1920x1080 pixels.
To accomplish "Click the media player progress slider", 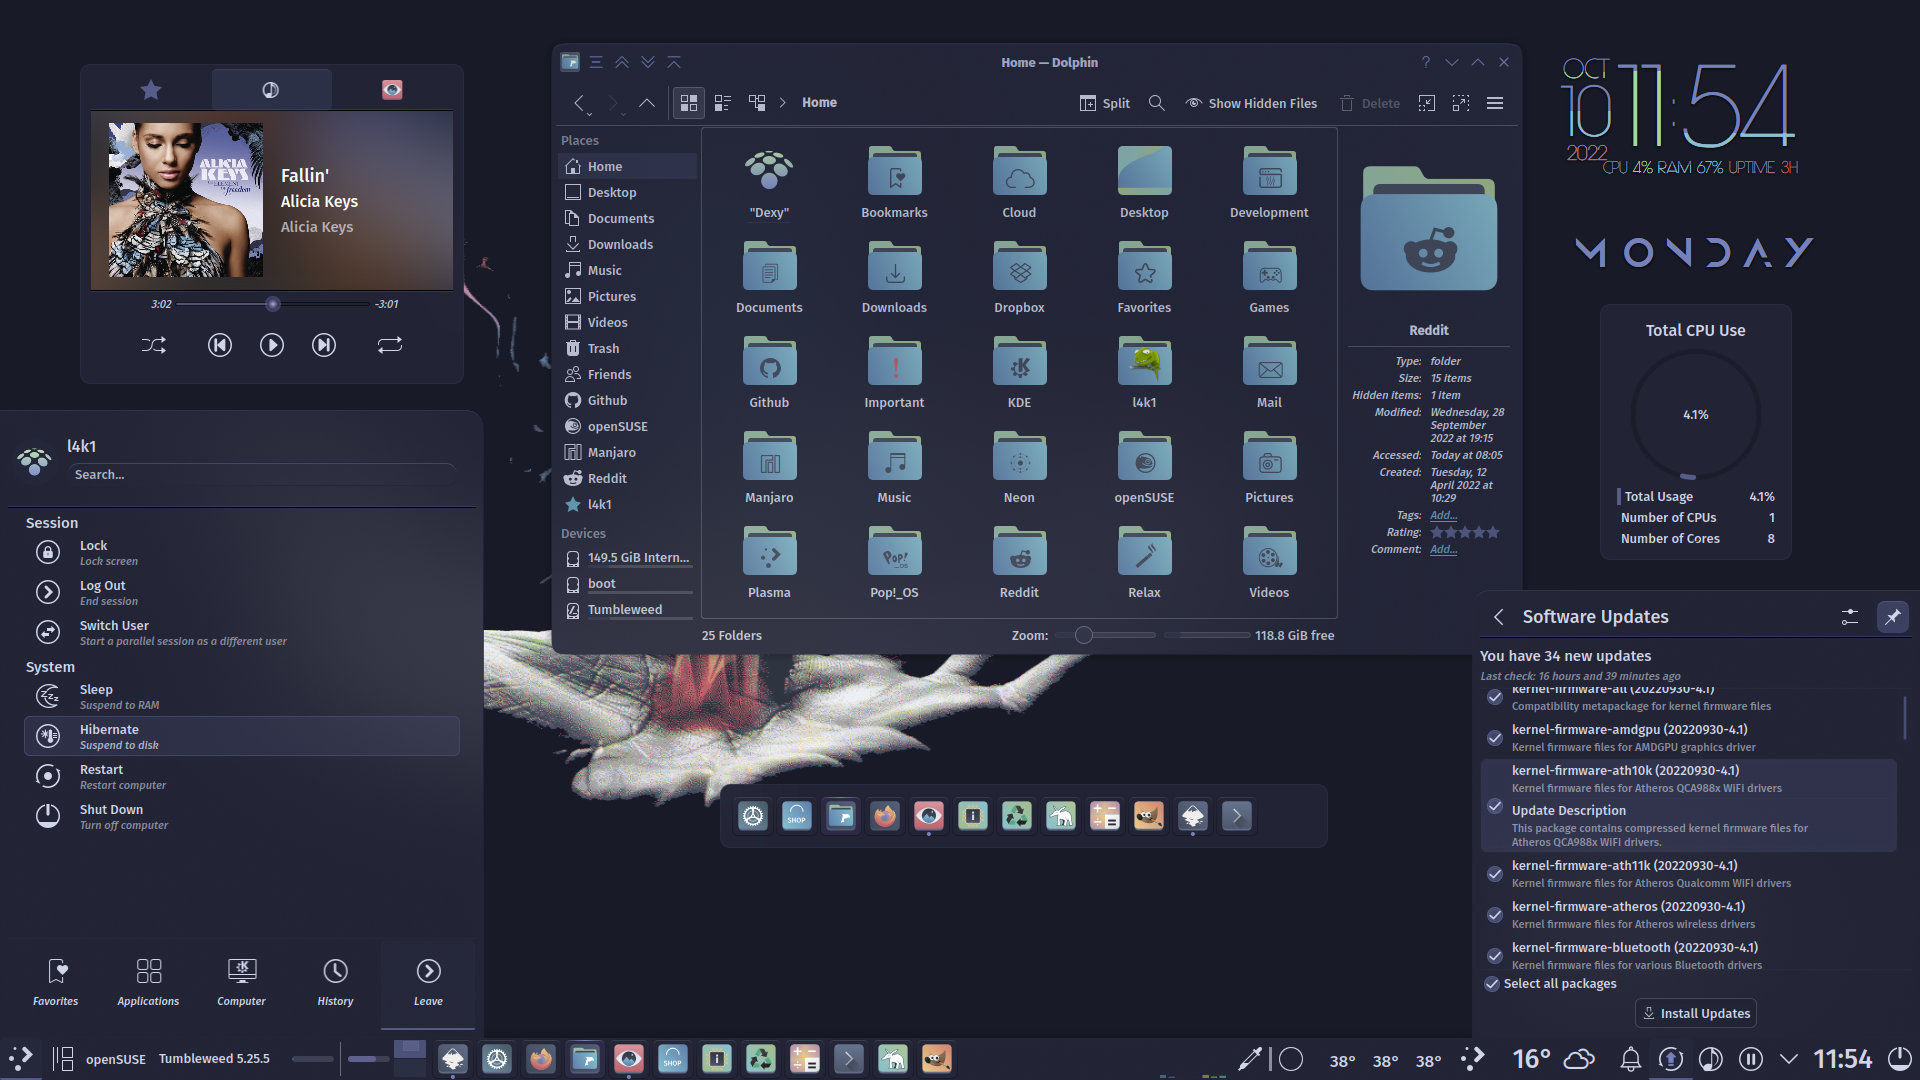I will tap(273, 304).
